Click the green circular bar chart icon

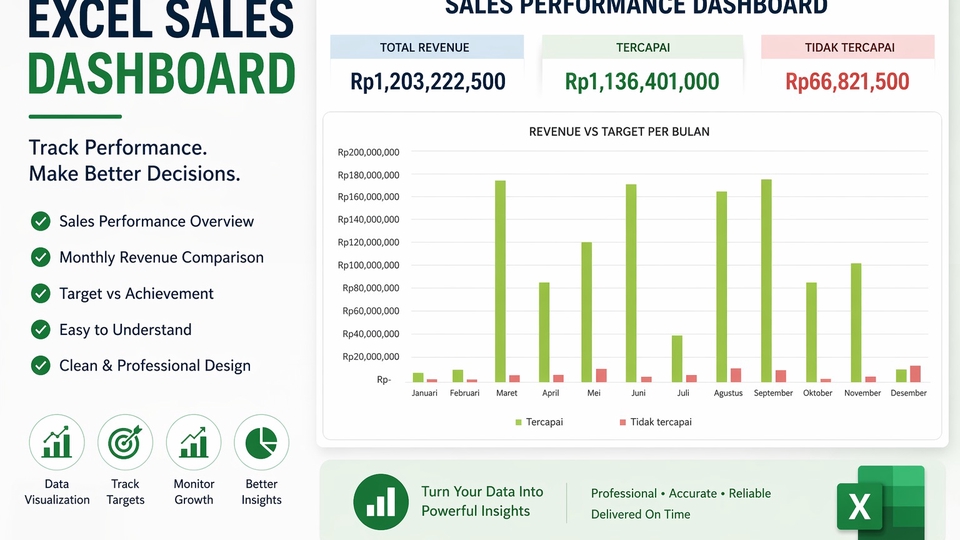click(381, 501)
